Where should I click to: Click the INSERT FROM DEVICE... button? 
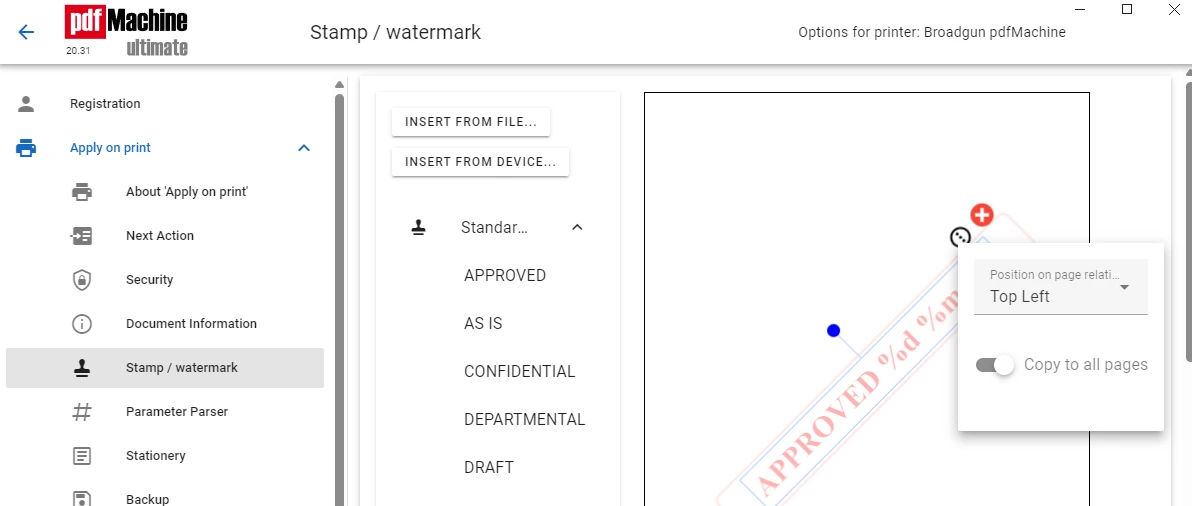pos(480,162)
